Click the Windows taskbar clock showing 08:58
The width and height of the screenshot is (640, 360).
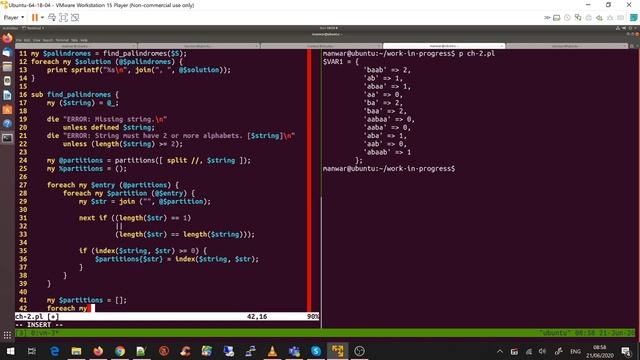coord(600,351)
